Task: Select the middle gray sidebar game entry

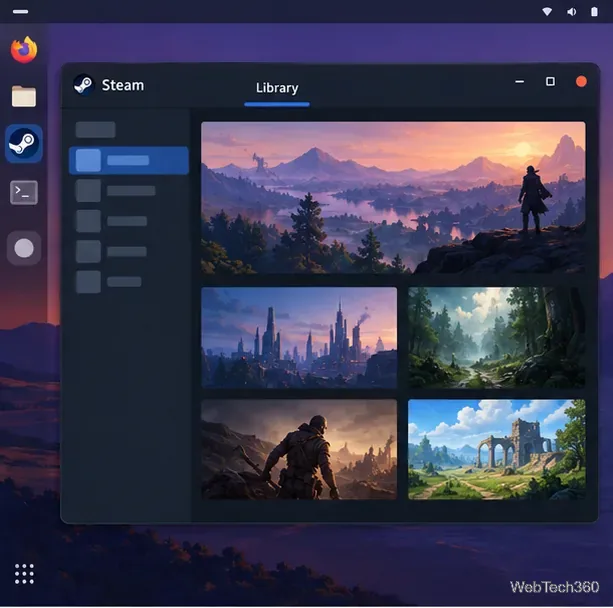Action: [x=111, y=221]
